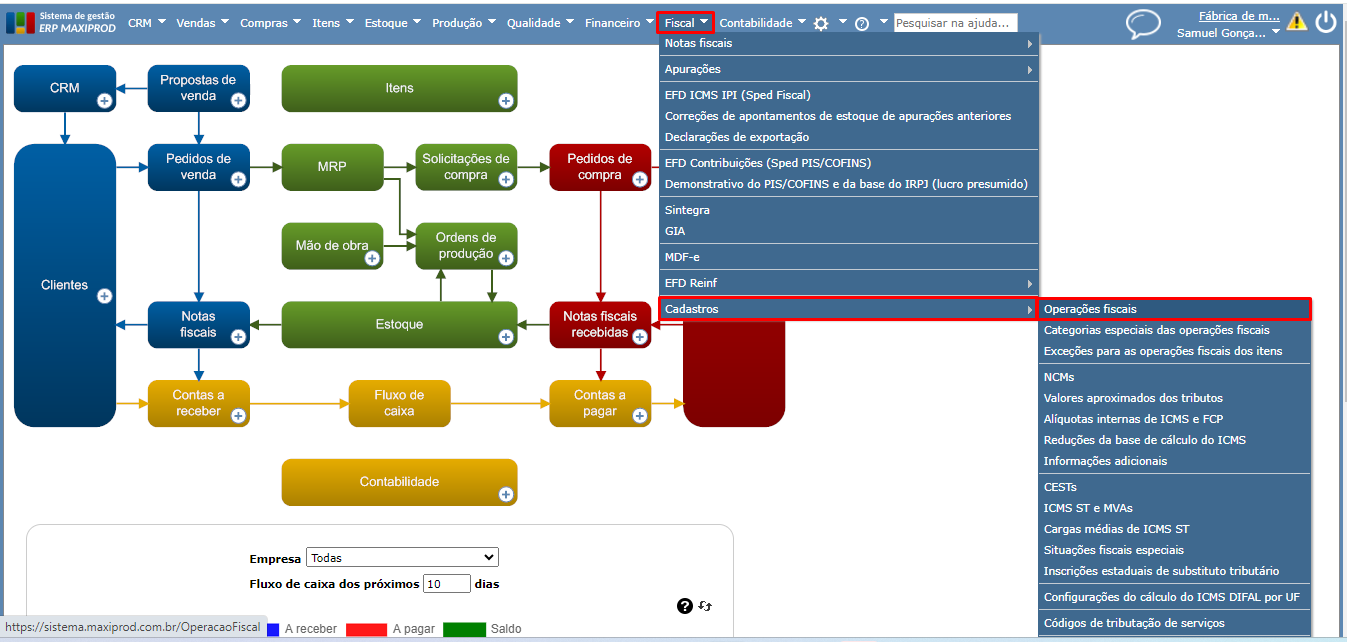Image resolution: width=1347 pixels, height=642 pixels.
Task: Click the black help circle near cash flow
Action: click(x=685, y=606)
